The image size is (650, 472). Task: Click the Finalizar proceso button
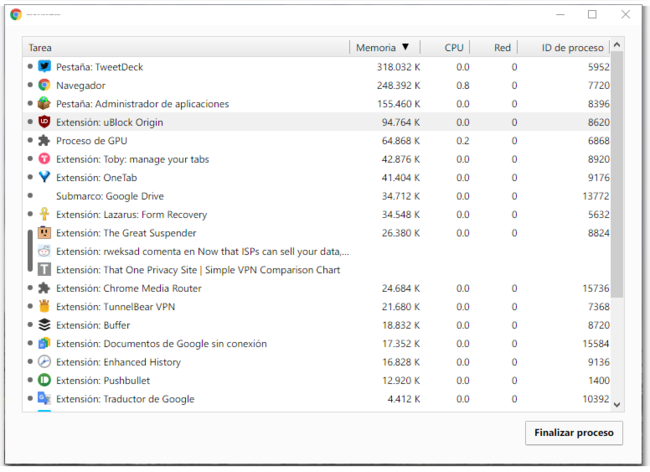coord(574,433)
